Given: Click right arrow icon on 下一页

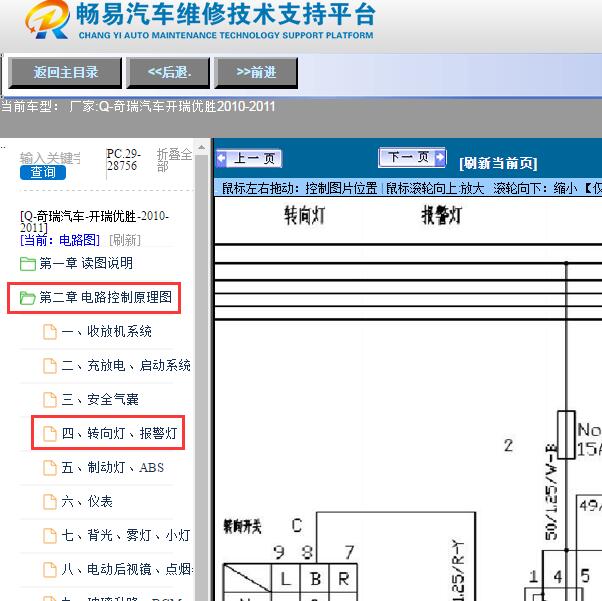Looking at the screenshot, I should (440, 157).
